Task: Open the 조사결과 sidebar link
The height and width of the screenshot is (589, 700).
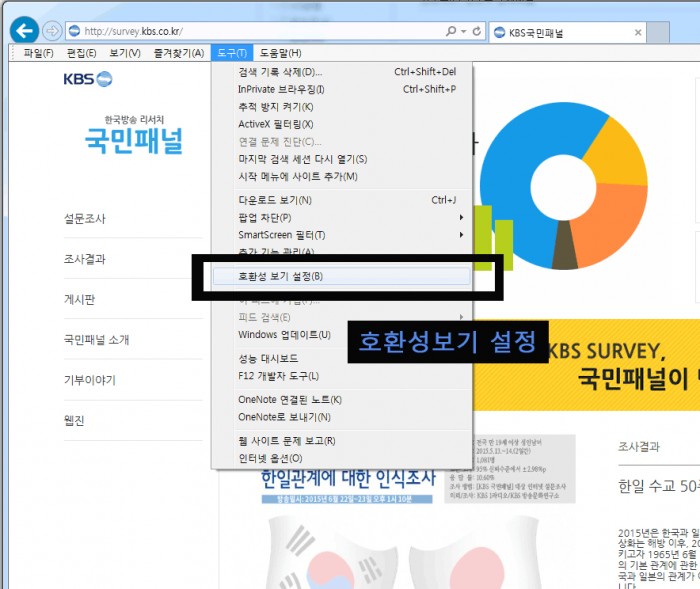Action: point(84,259)
